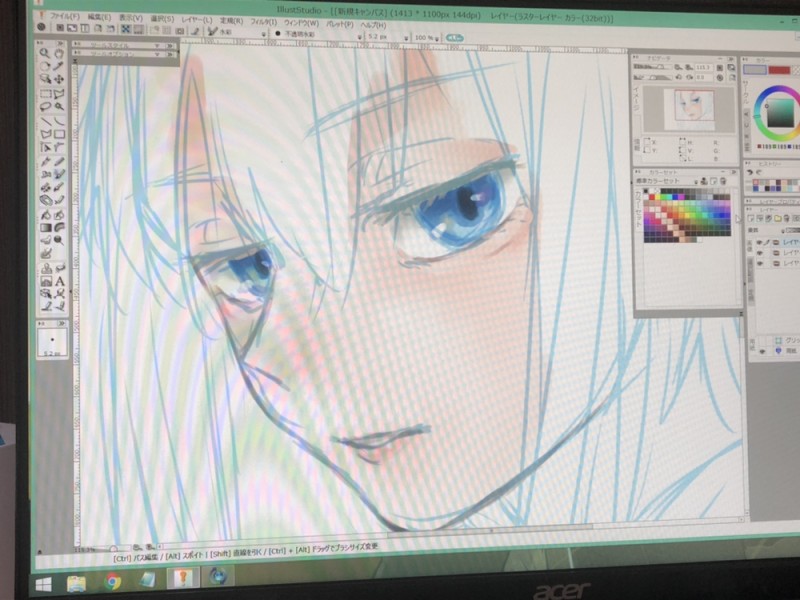800x600 pixels.
Task: Open the フィルタ(I) menu
Action: click(263, 21)
